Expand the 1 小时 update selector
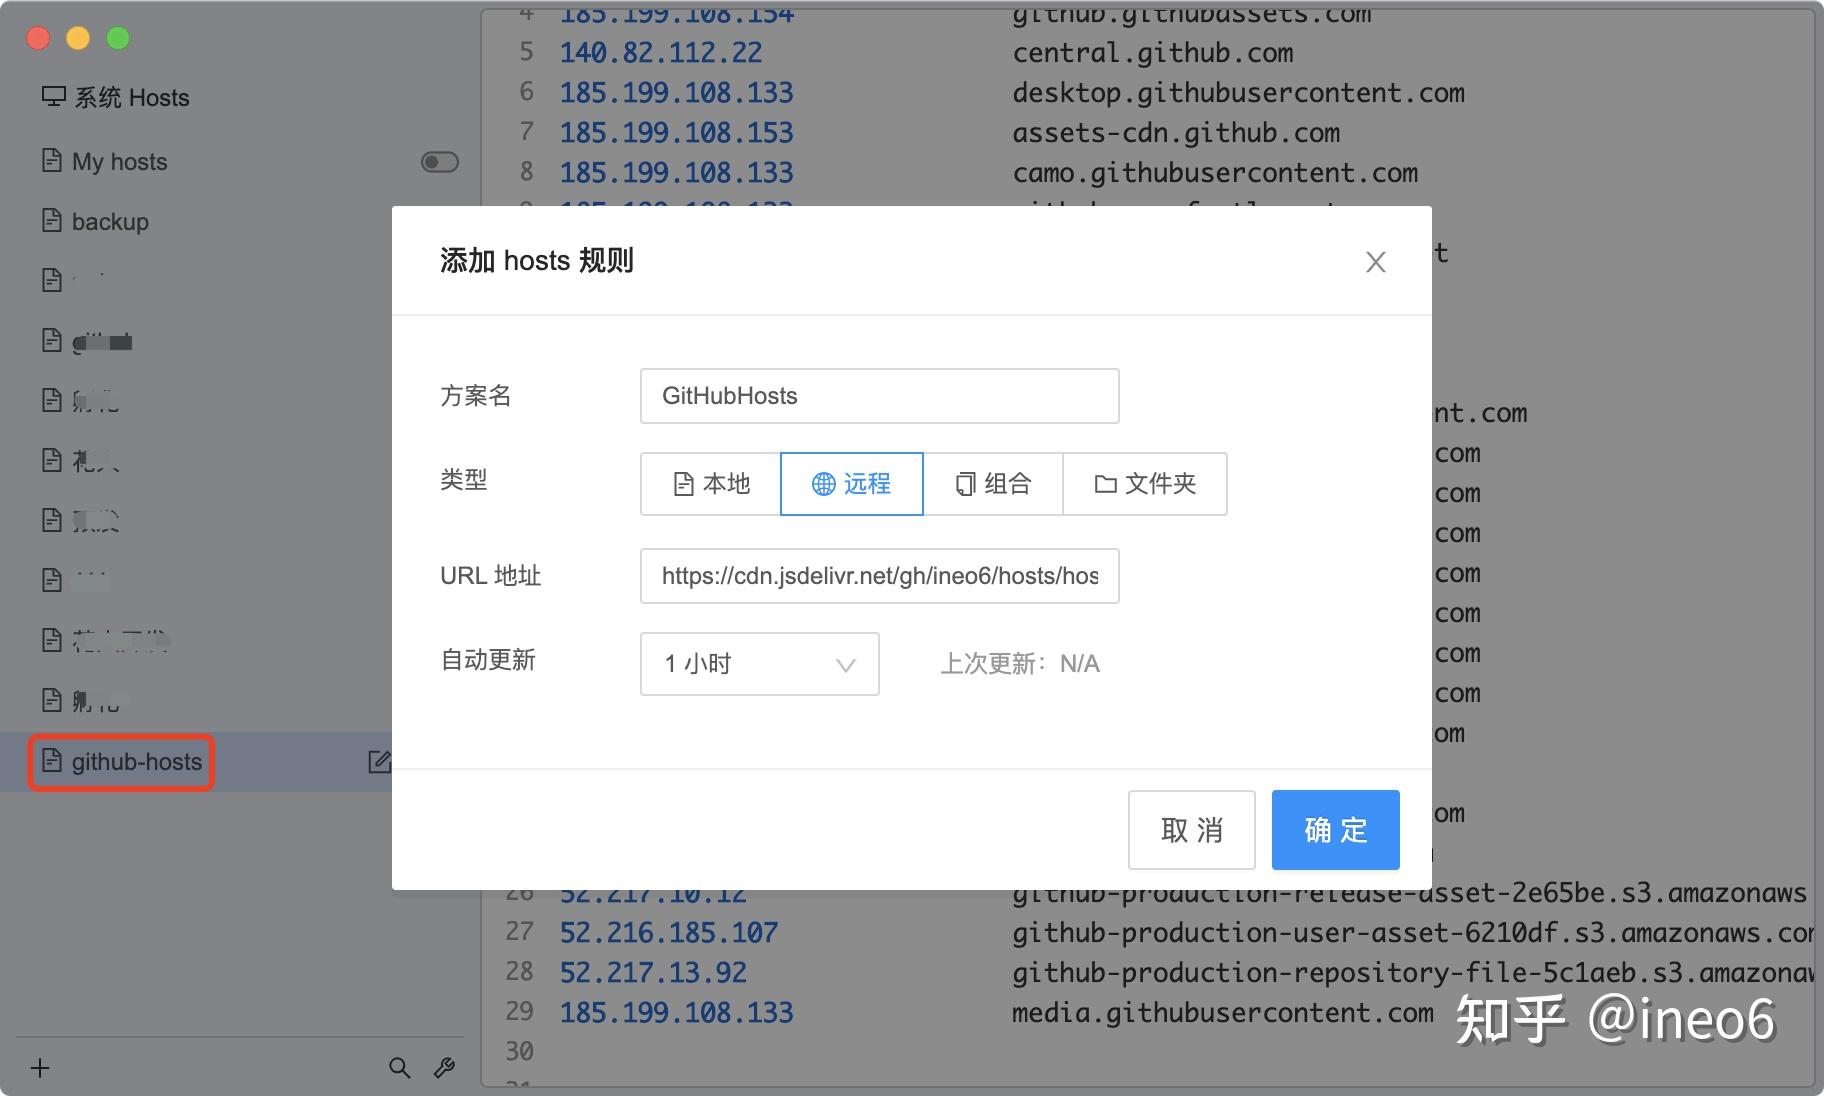This screenshot has width=1824, height=1096. (758, 664)
